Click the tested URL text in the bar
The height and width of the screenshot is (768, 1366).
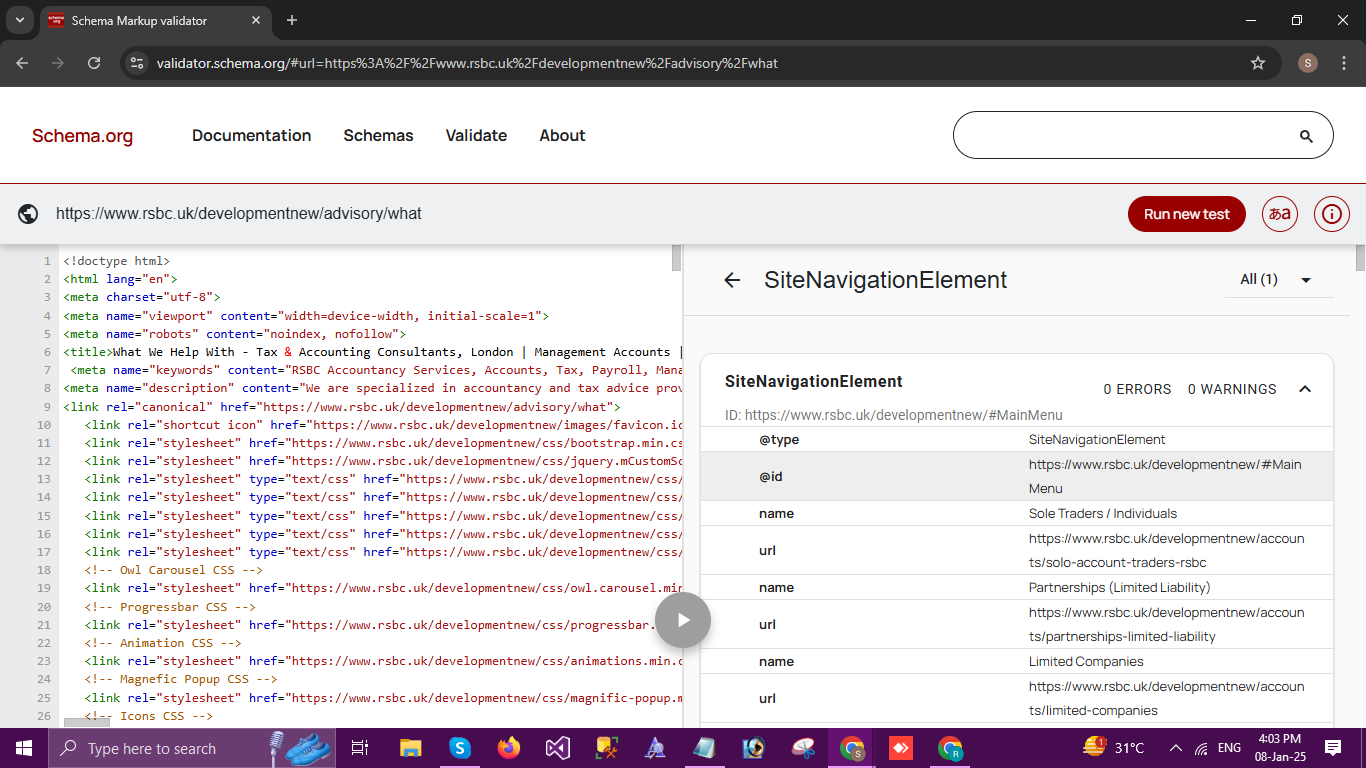coord(239,214)
